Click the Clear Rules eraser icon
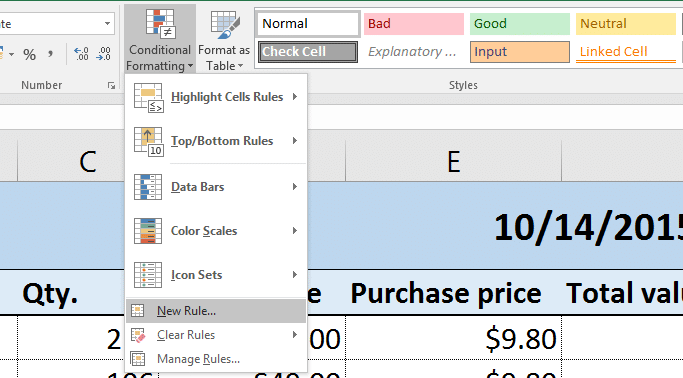 click(x=138, y=335)
